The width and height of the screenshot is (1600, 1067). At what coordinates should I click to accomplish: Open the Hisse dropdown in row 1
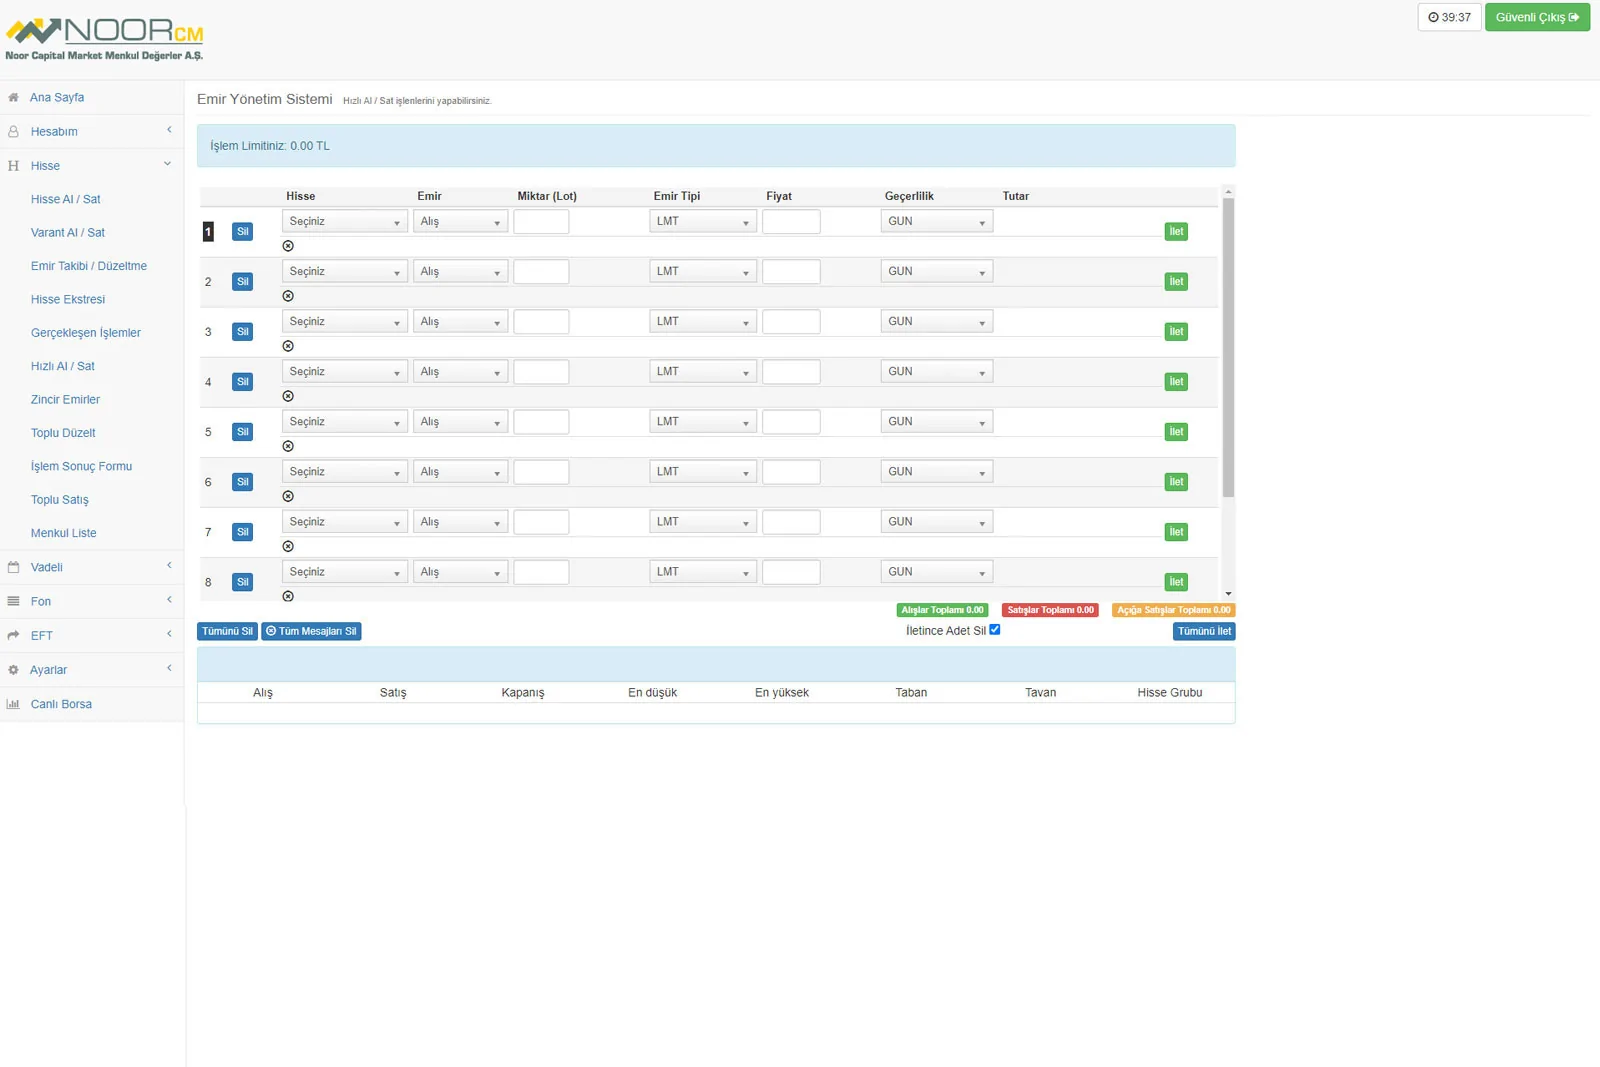pos(344,222)
